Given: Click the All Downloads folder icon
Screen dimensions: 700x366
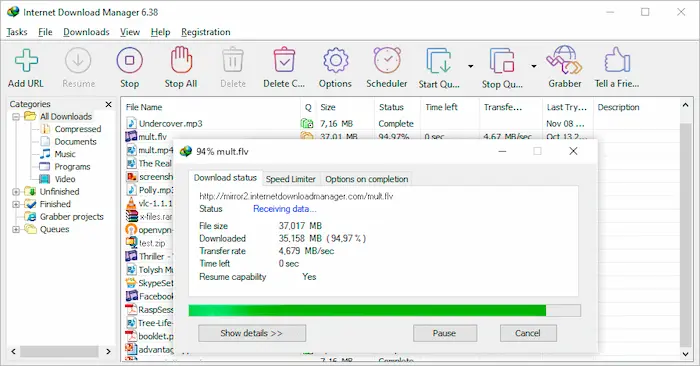Looking at the screenshot, I should (30, 116).
